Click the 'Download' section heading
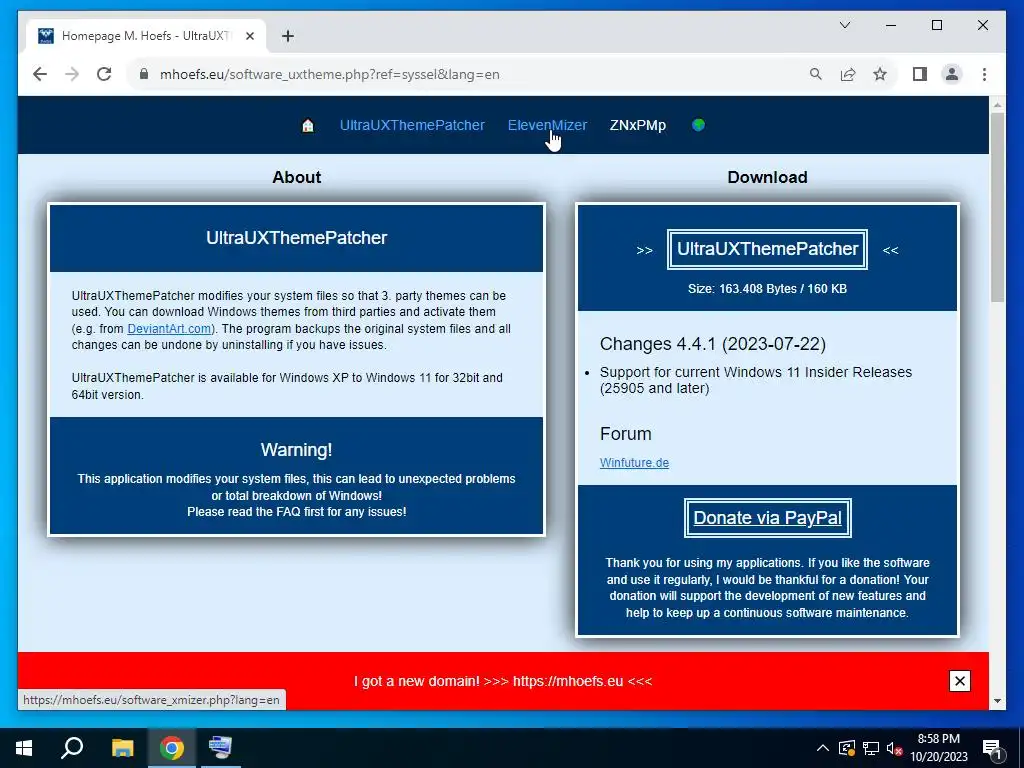This screenshot has height=768, width=1024. click(x=767, y=177)
